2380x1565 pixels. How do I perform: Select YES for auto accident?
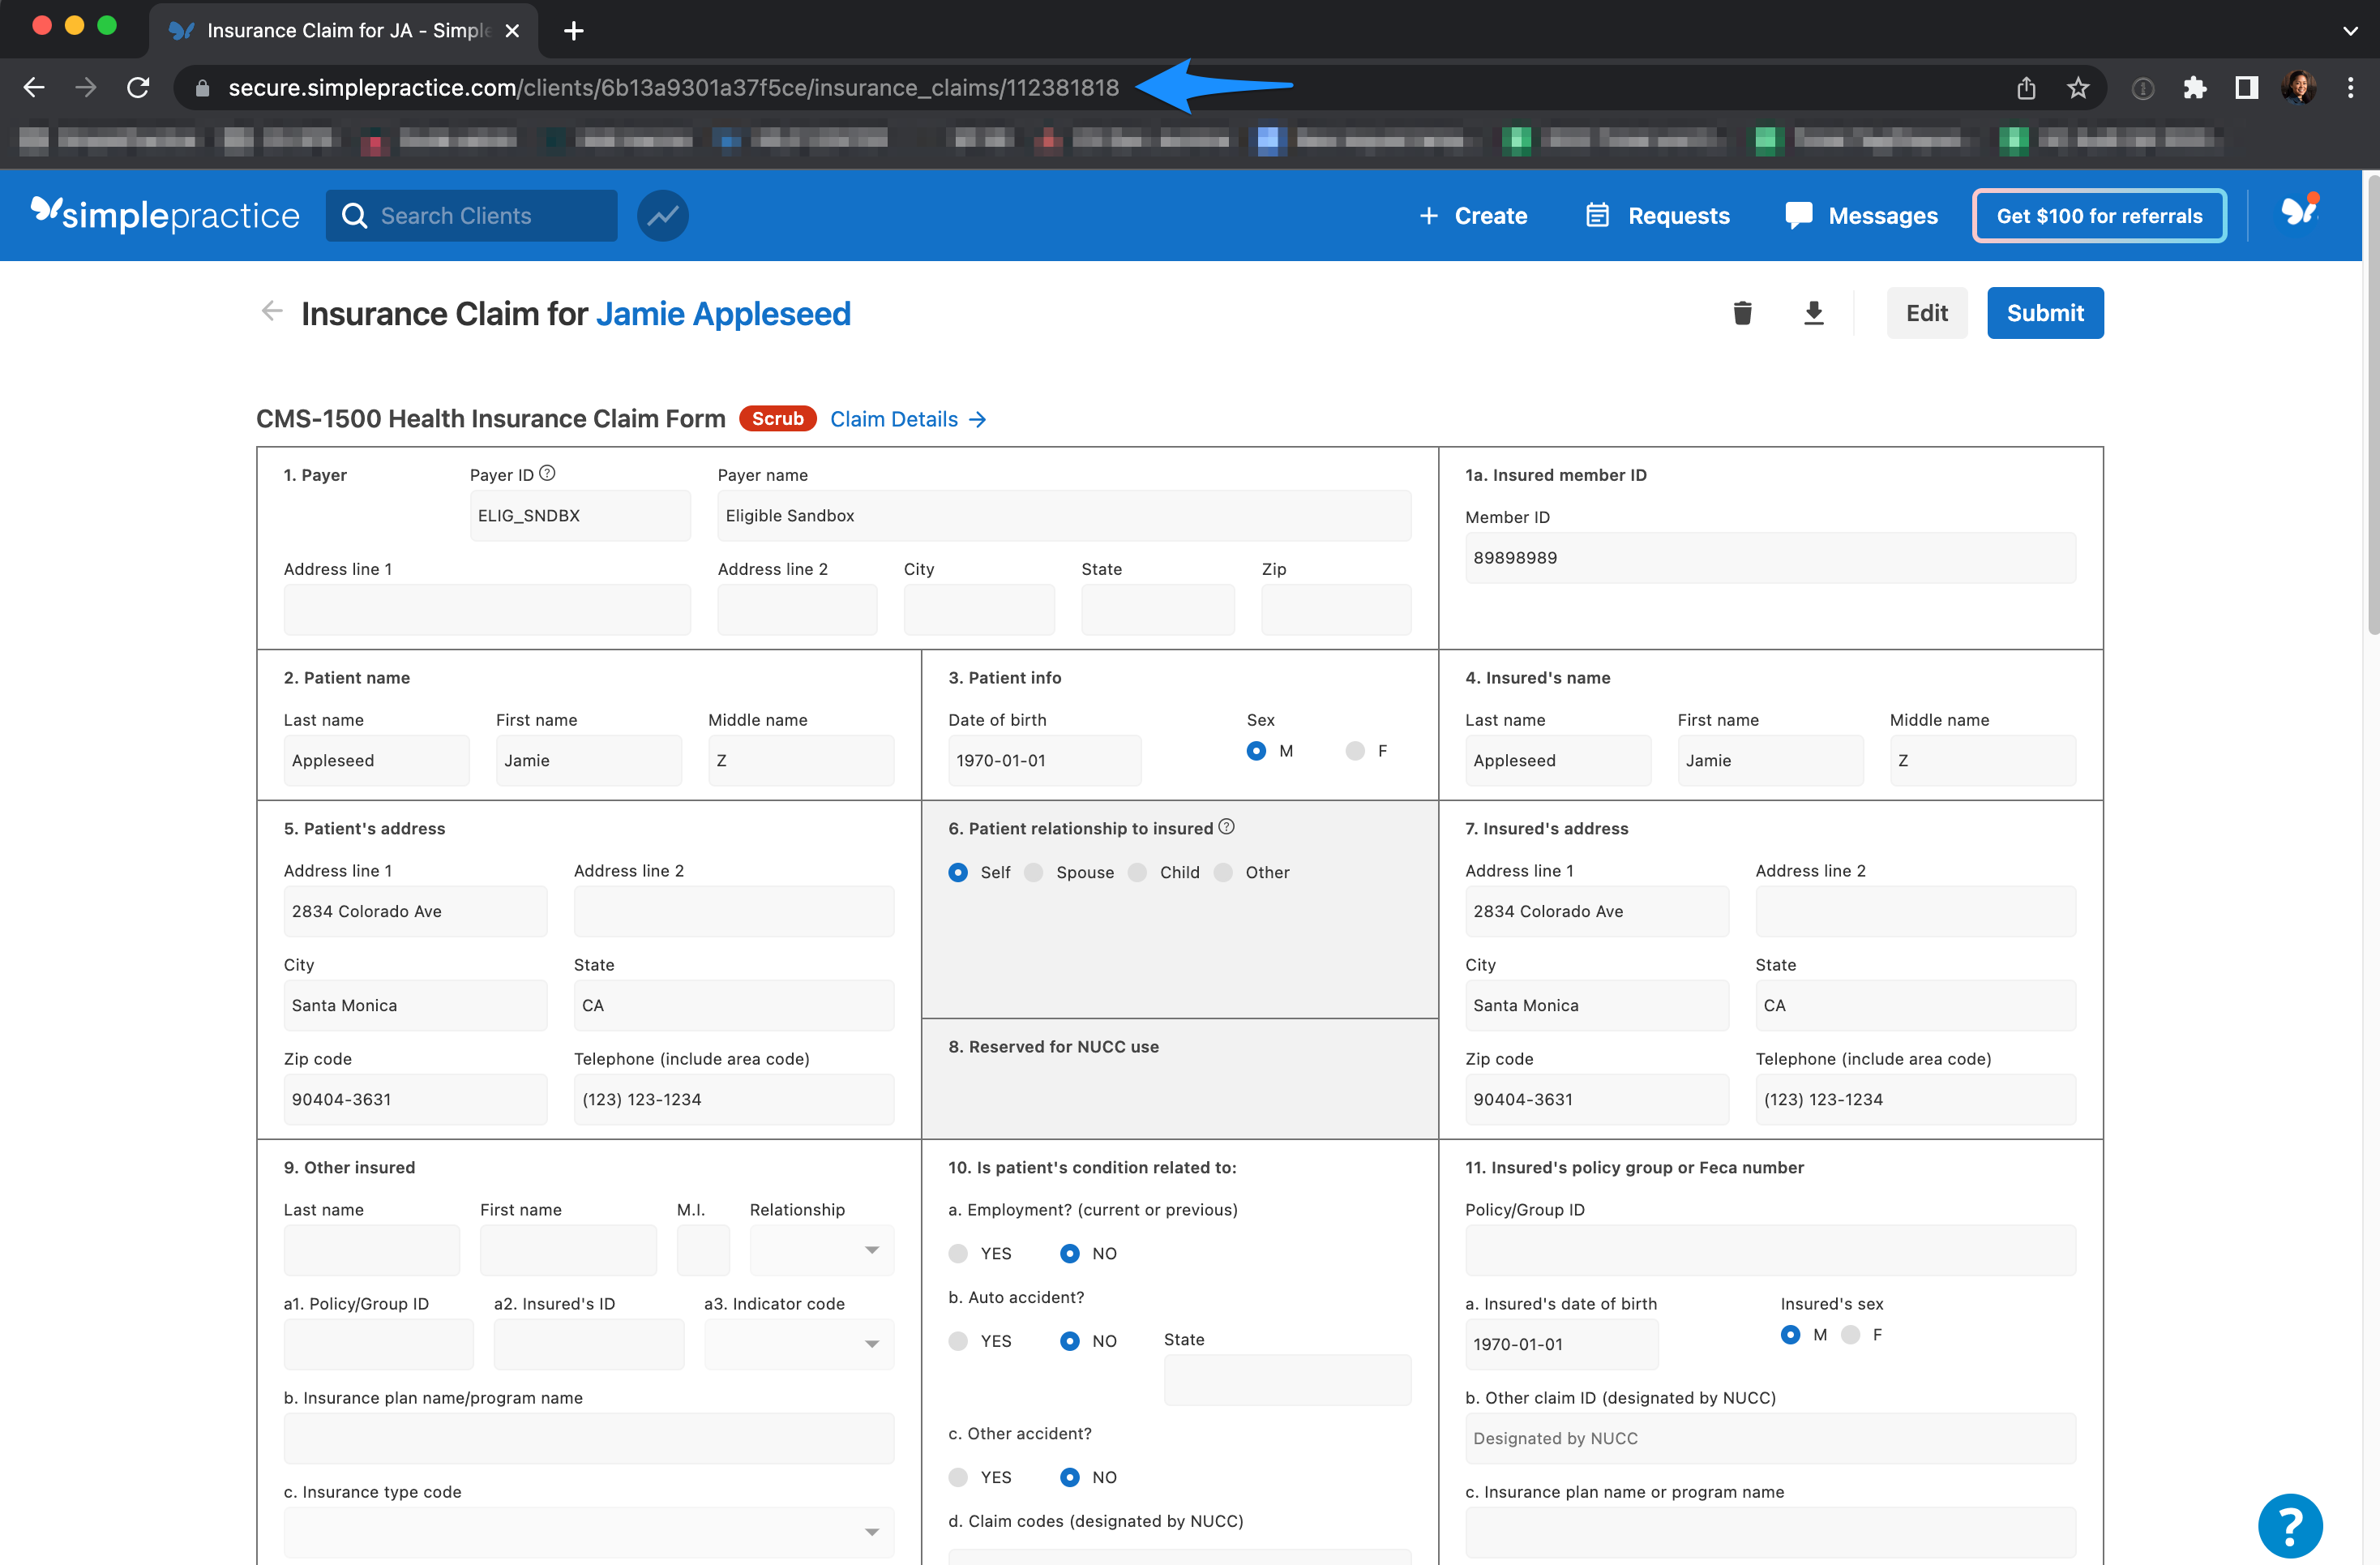tap(958, 1340)
